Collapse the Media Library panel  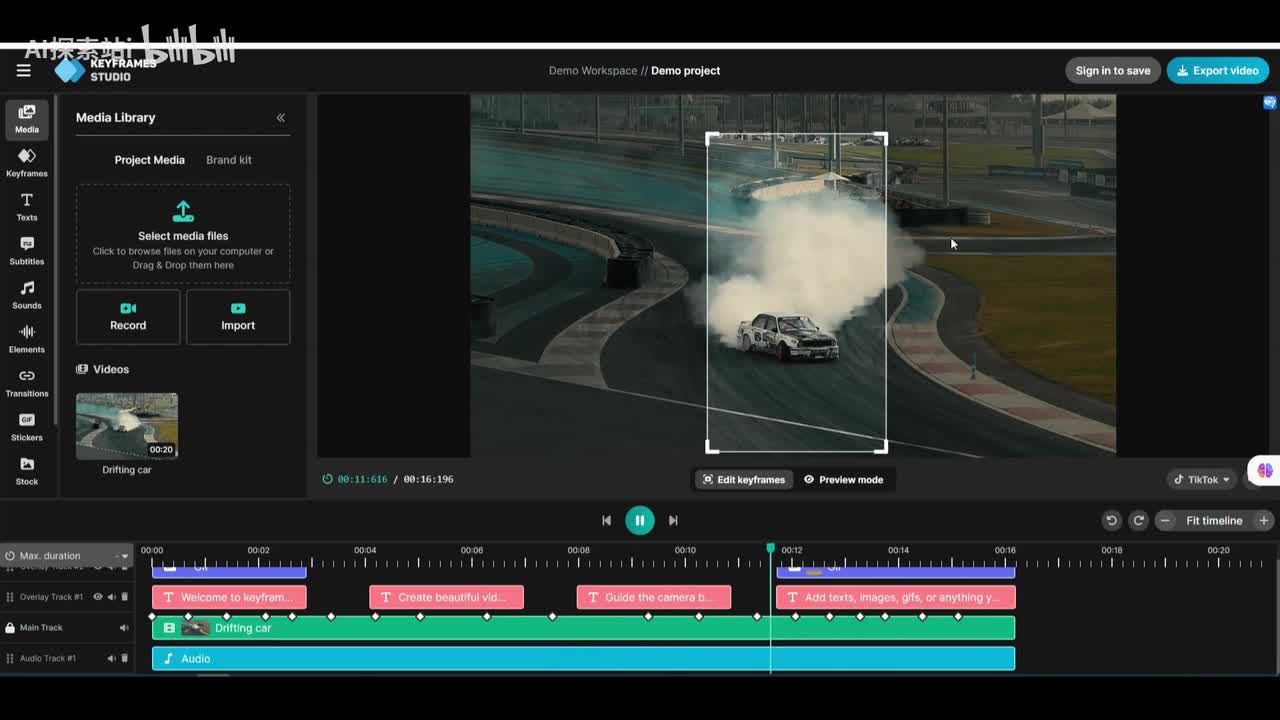coord(280,117)
